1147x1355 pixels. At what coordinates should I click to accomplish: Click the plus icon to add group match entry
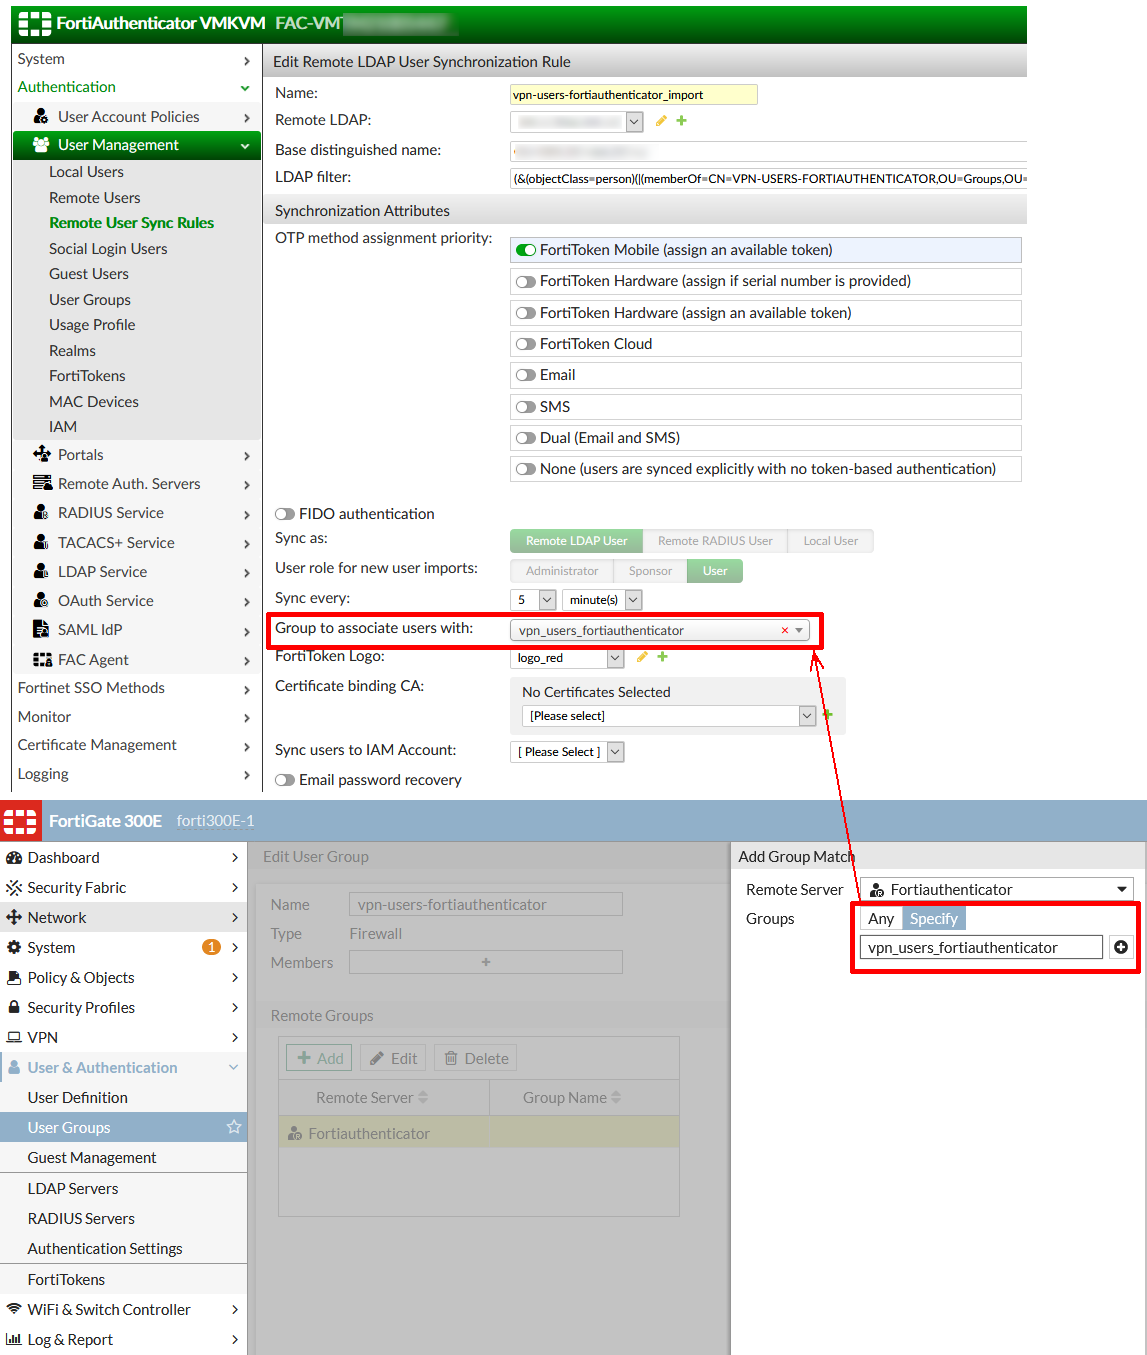[1121, 947]
